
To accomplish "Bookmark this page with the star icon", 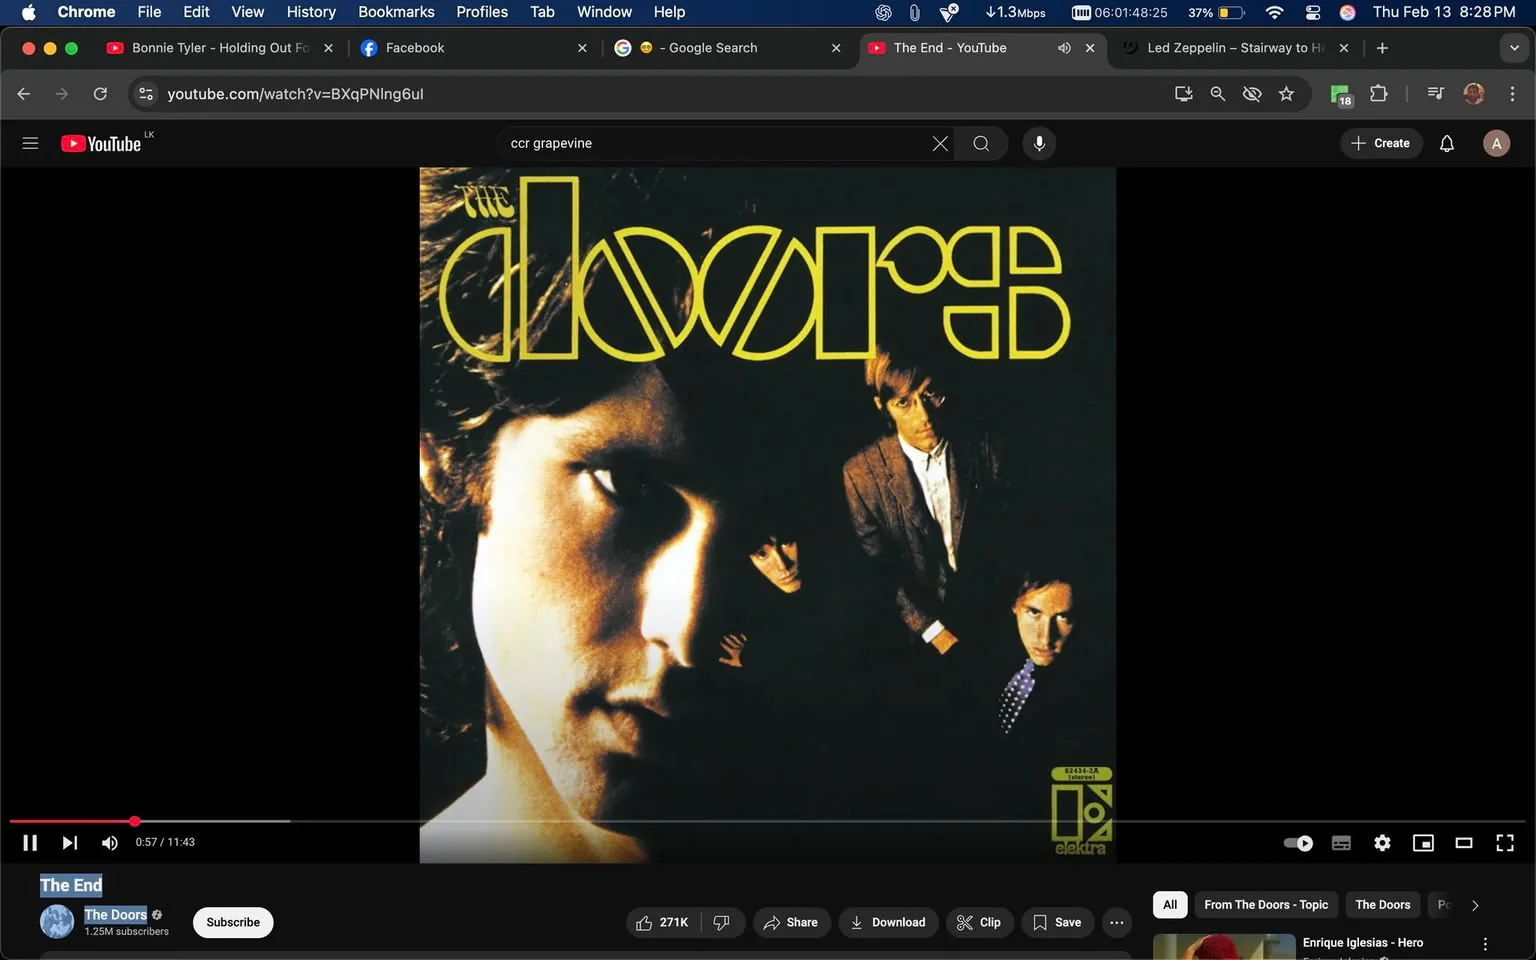I will pos(1287,93).
